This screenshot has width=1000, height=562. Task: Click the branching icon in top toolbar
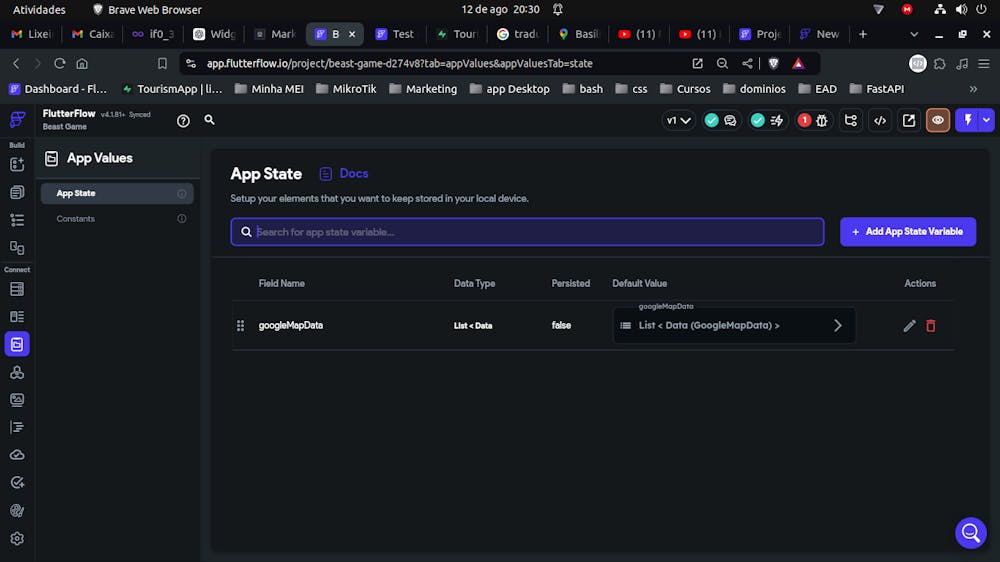(x=851, y=120)
